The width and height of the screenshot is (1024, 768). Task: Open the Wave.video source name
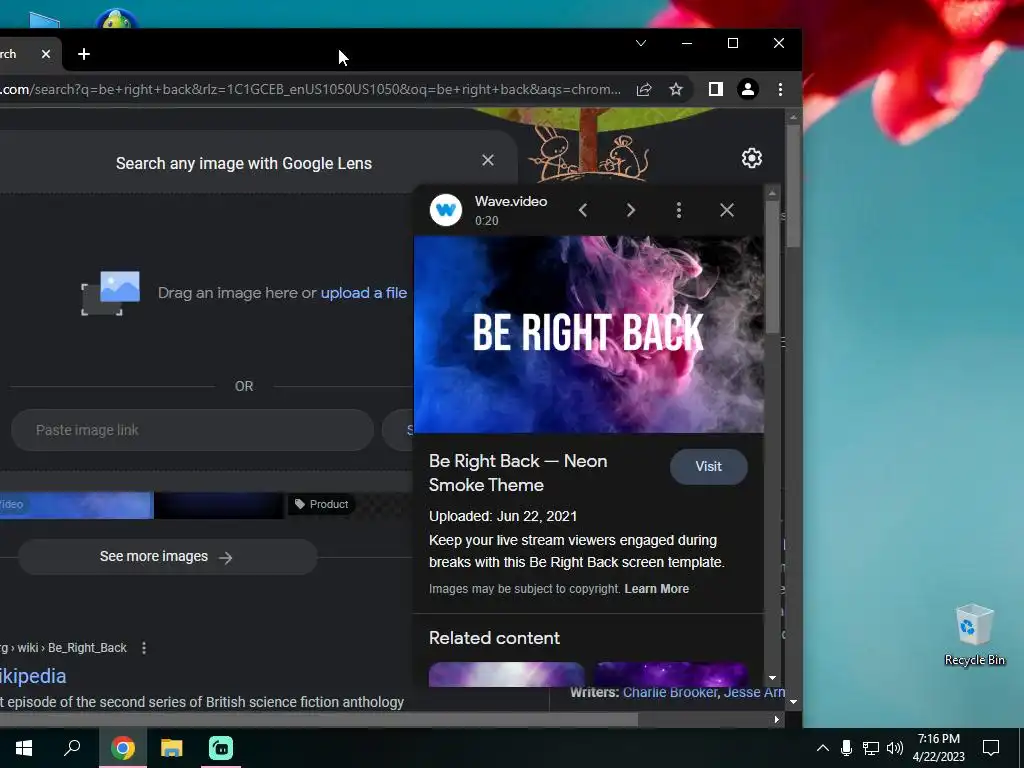511,201
